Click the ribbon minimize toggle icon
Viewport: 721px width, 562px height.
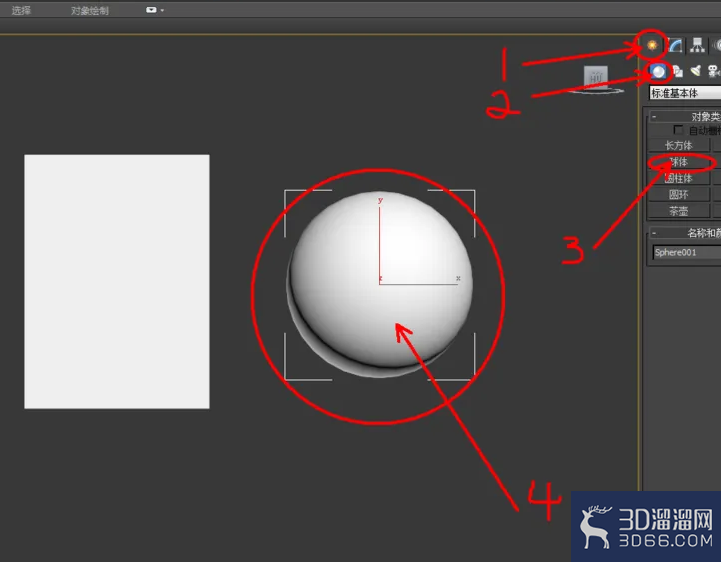click(151, 10)
